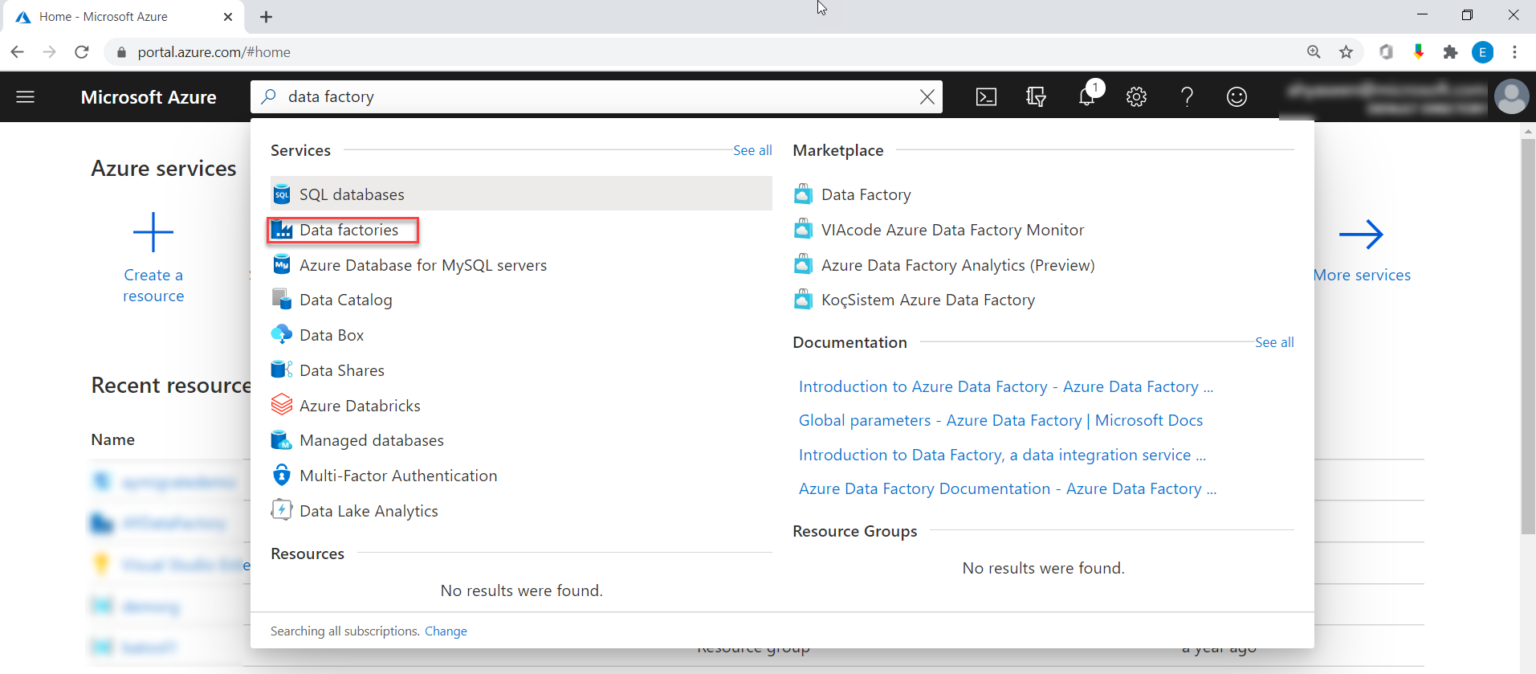Image resolution: width=1536 pixels, height=674 pixels.
Task: Clear the search box with the X
Action: tap(927, 96)
